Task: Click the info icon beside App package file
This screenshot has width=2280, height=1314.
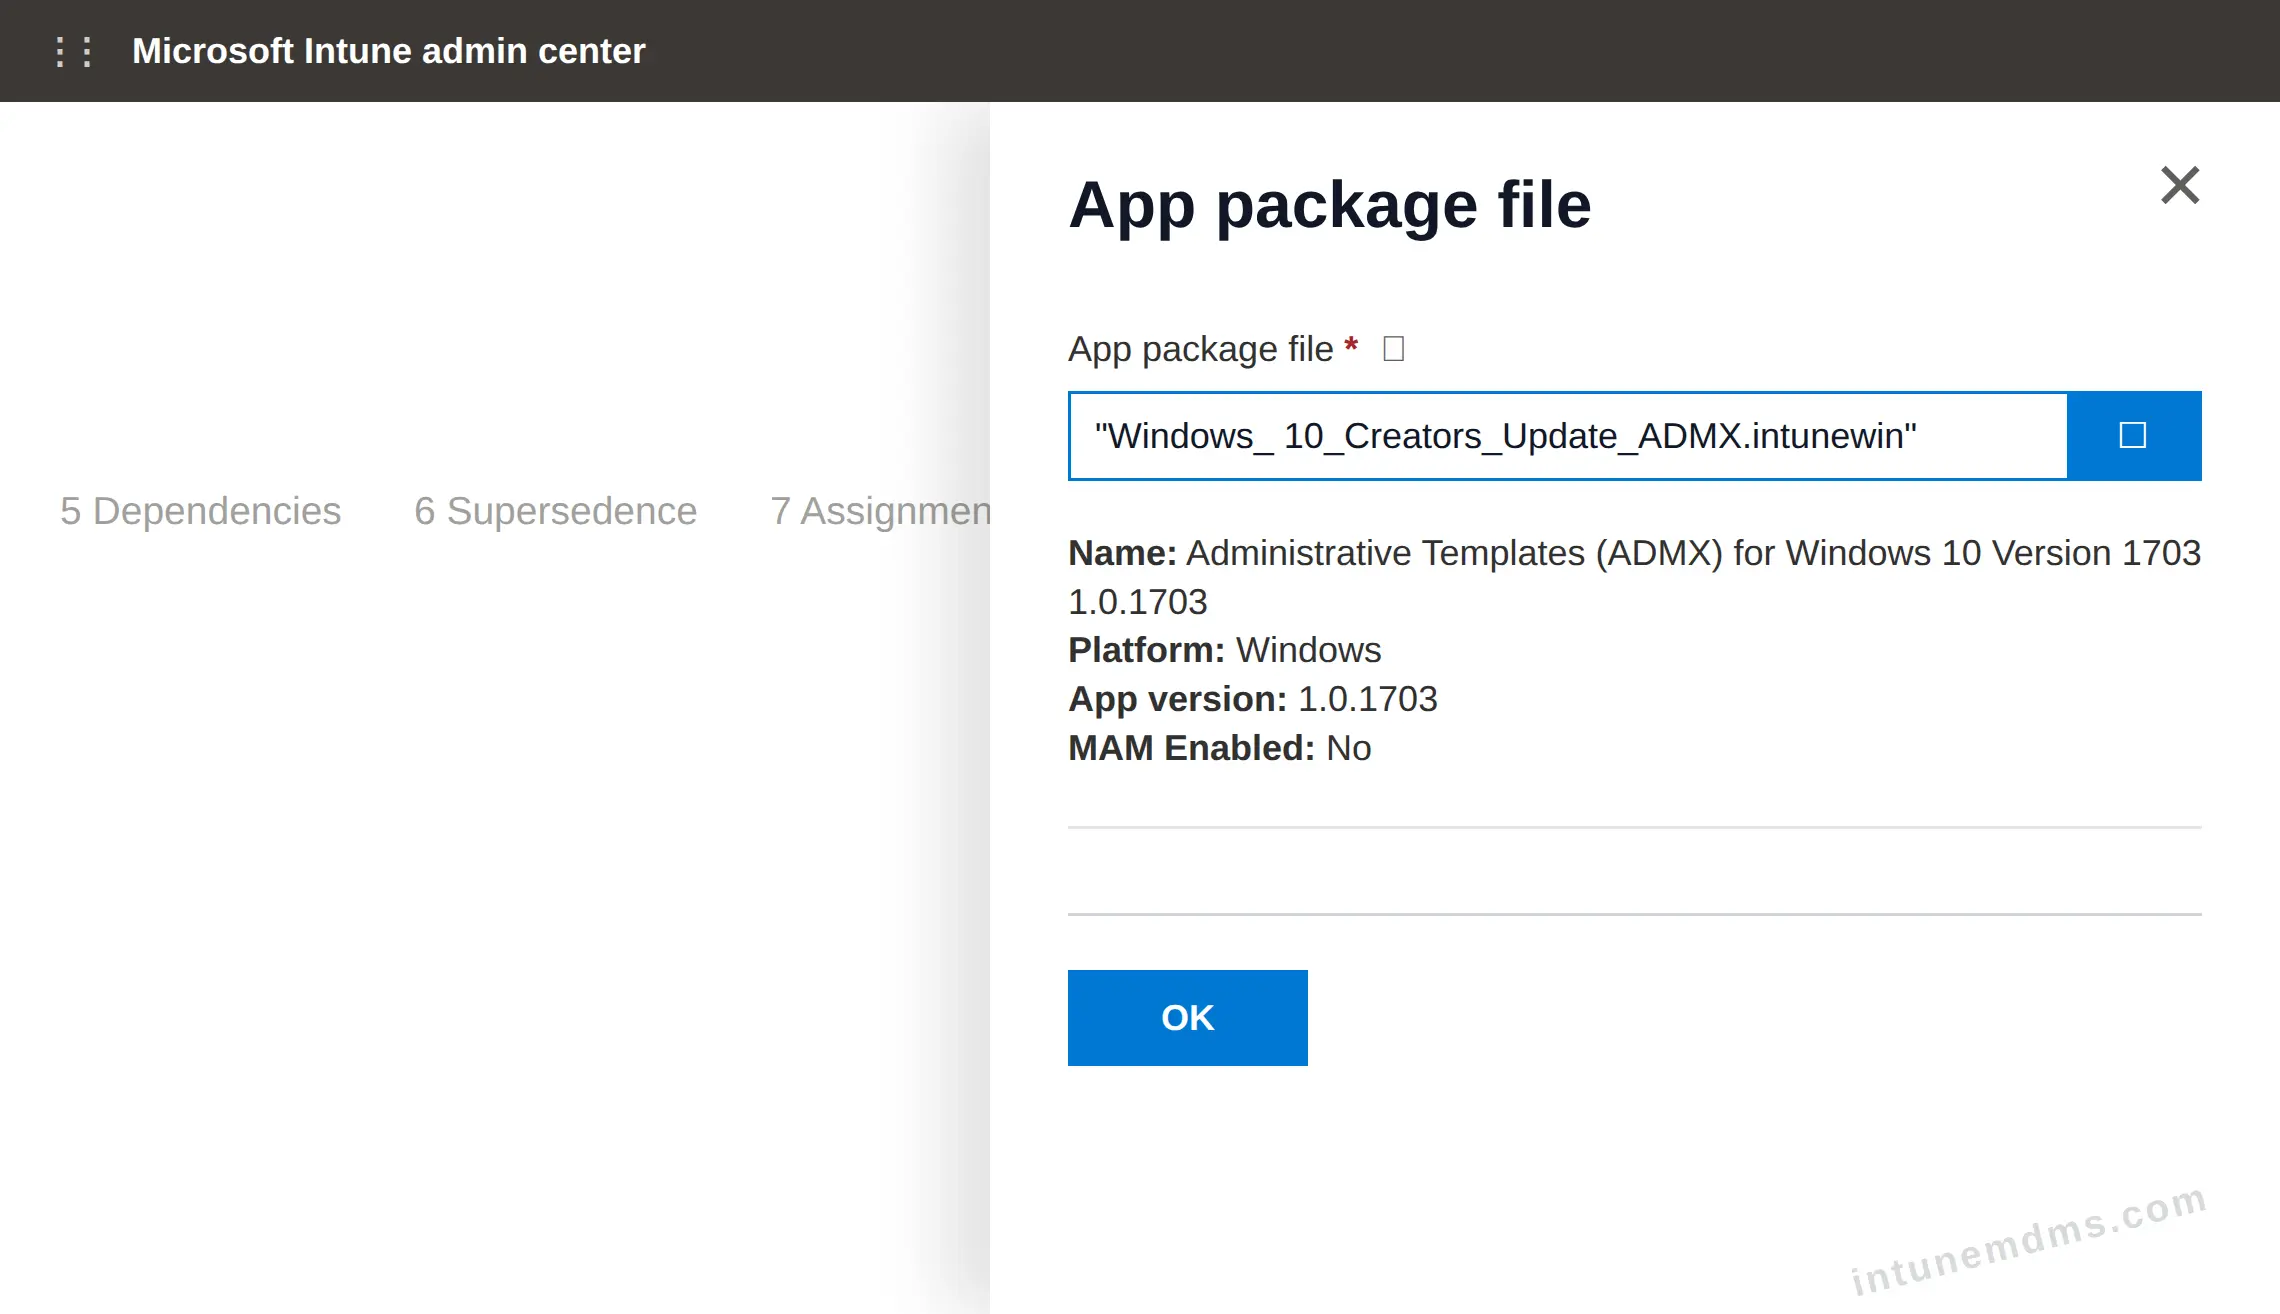Action: click(x=1393, y=349)
